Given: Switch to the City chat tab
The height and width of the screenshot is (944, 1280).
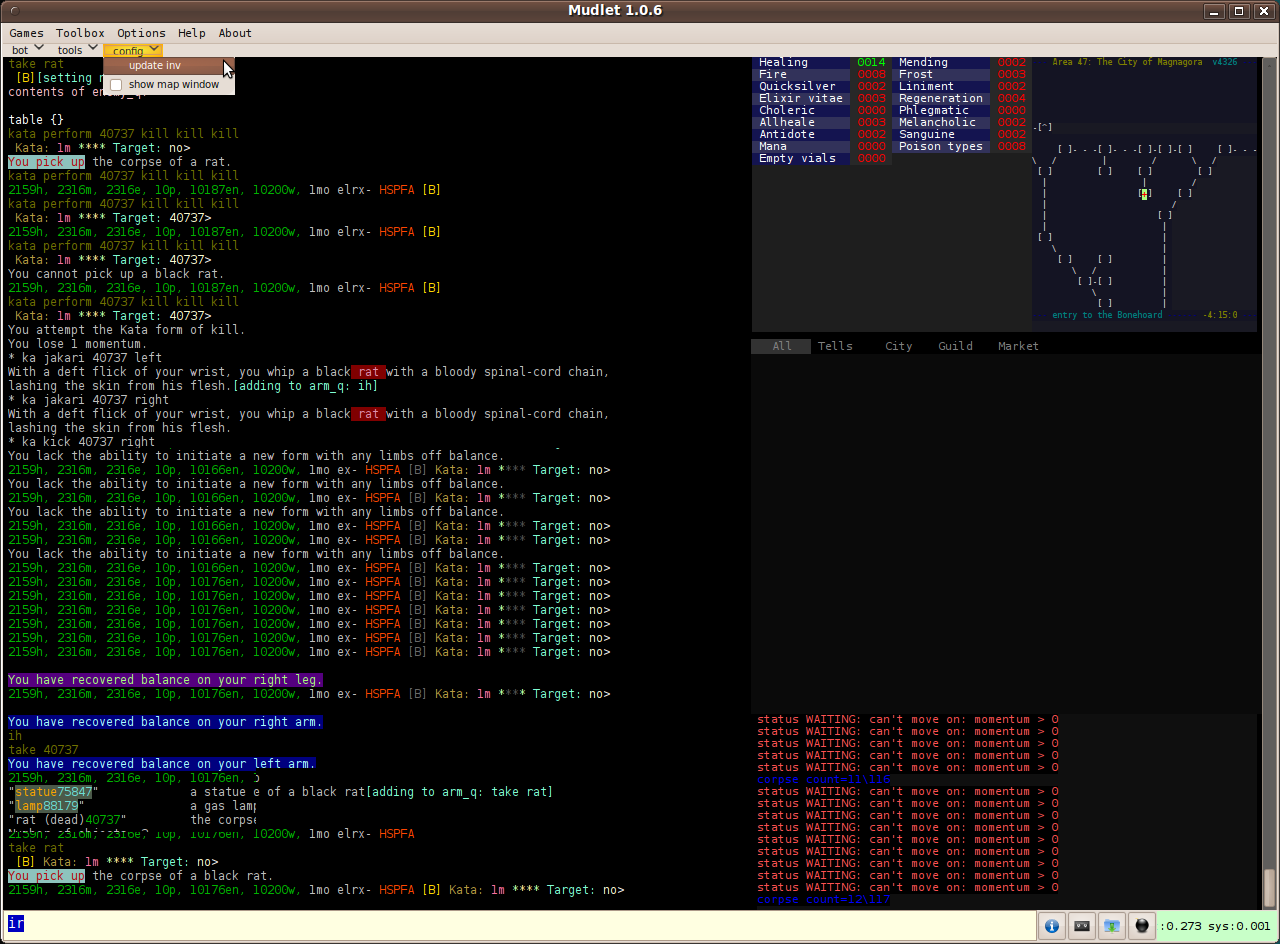Looking at the screenshot, I should click(898, 346).
